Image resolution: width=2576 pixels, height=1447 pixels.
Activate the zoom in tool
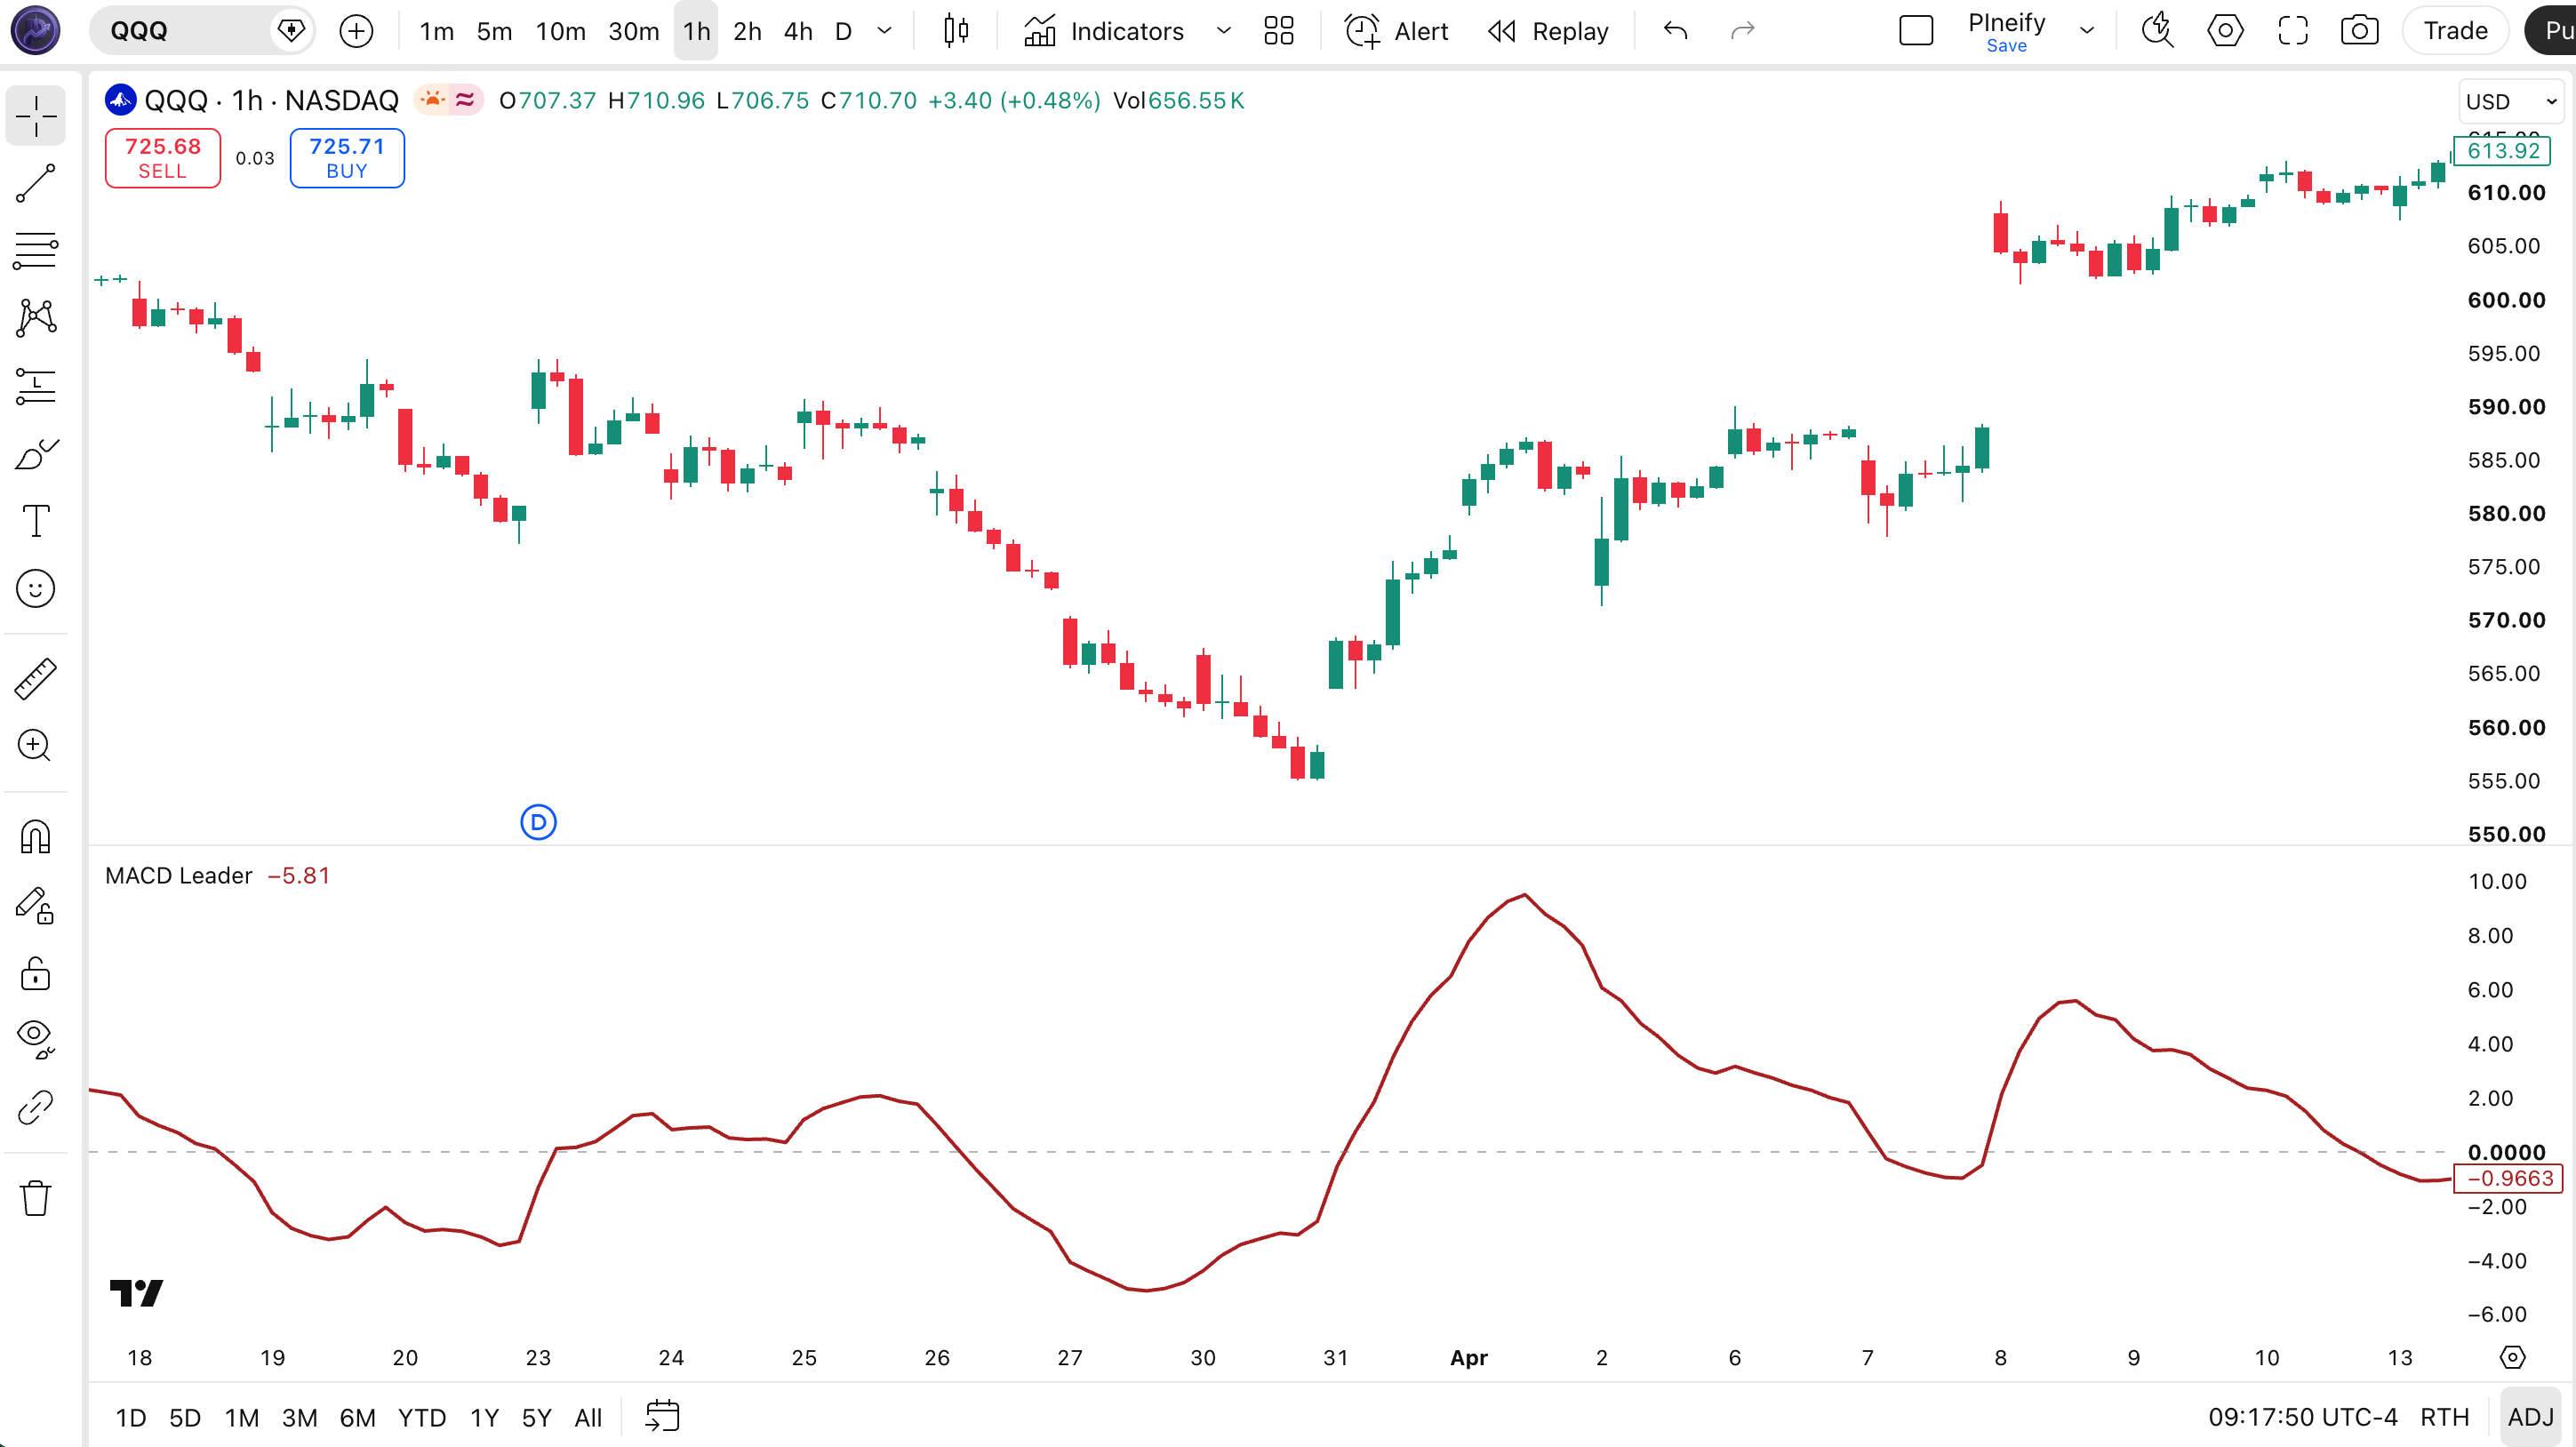coord(36,746)
